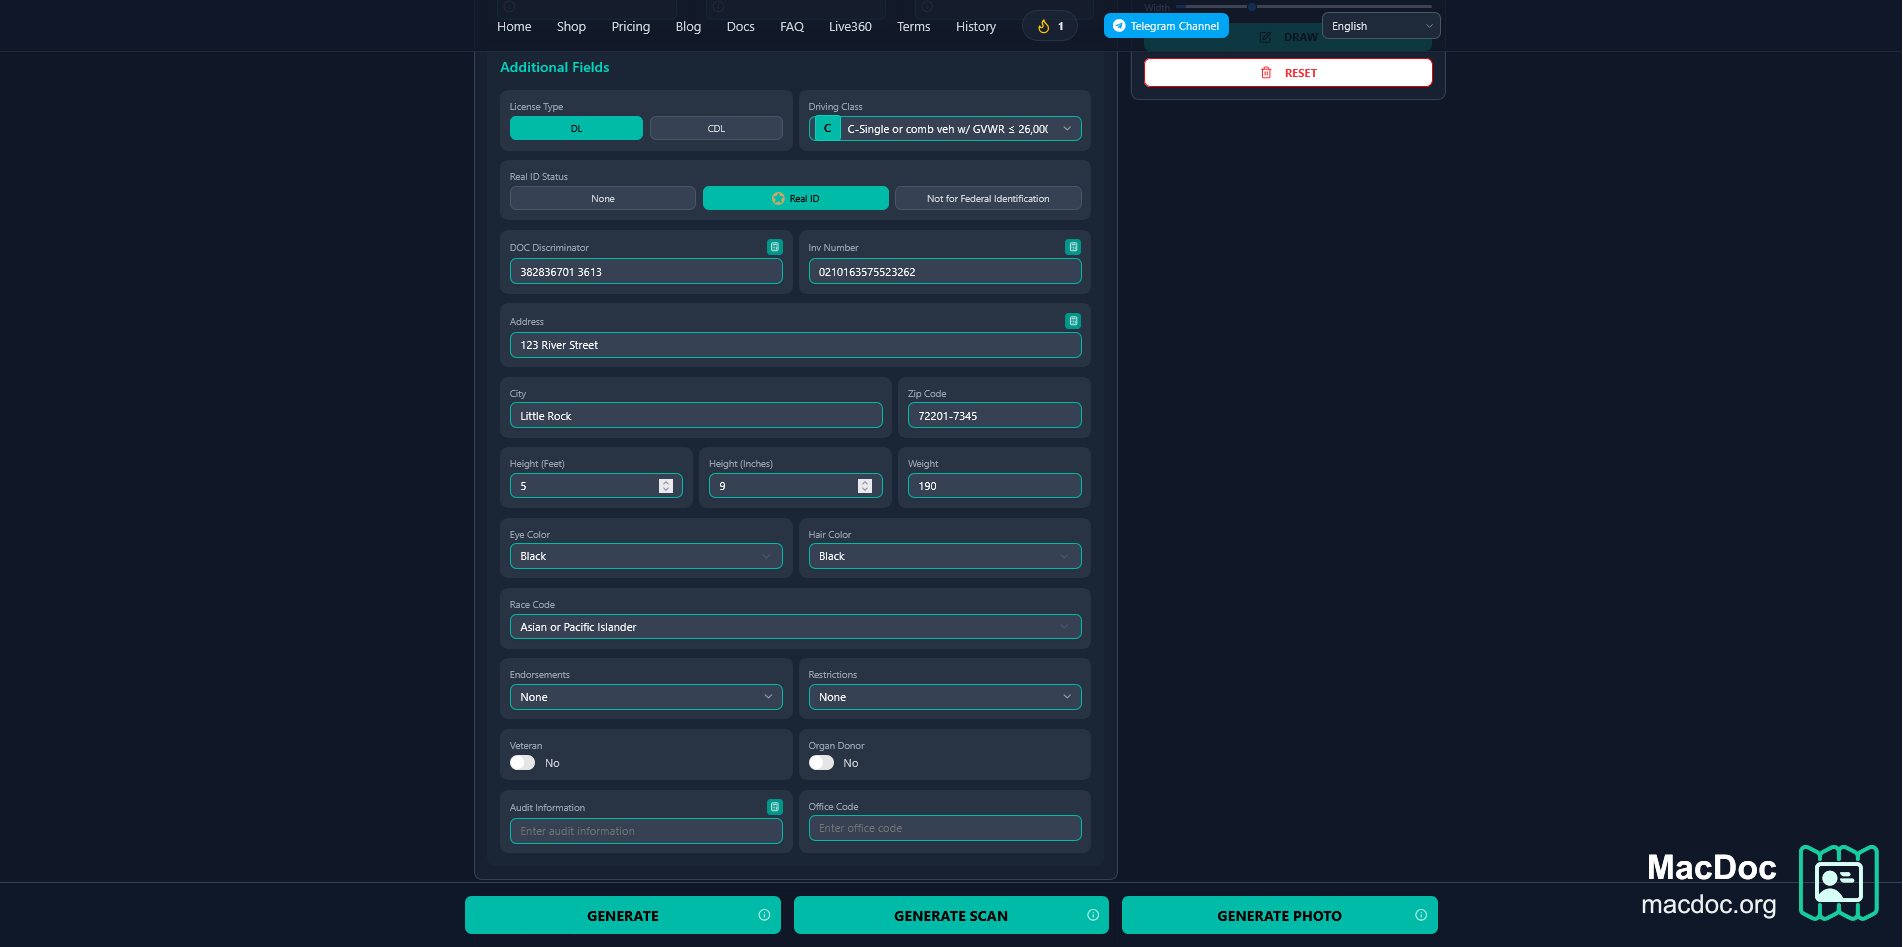The height and width of the screenshot is (947, 1903).
Task: Click the Office Code input field
Action: coord(945,828)
